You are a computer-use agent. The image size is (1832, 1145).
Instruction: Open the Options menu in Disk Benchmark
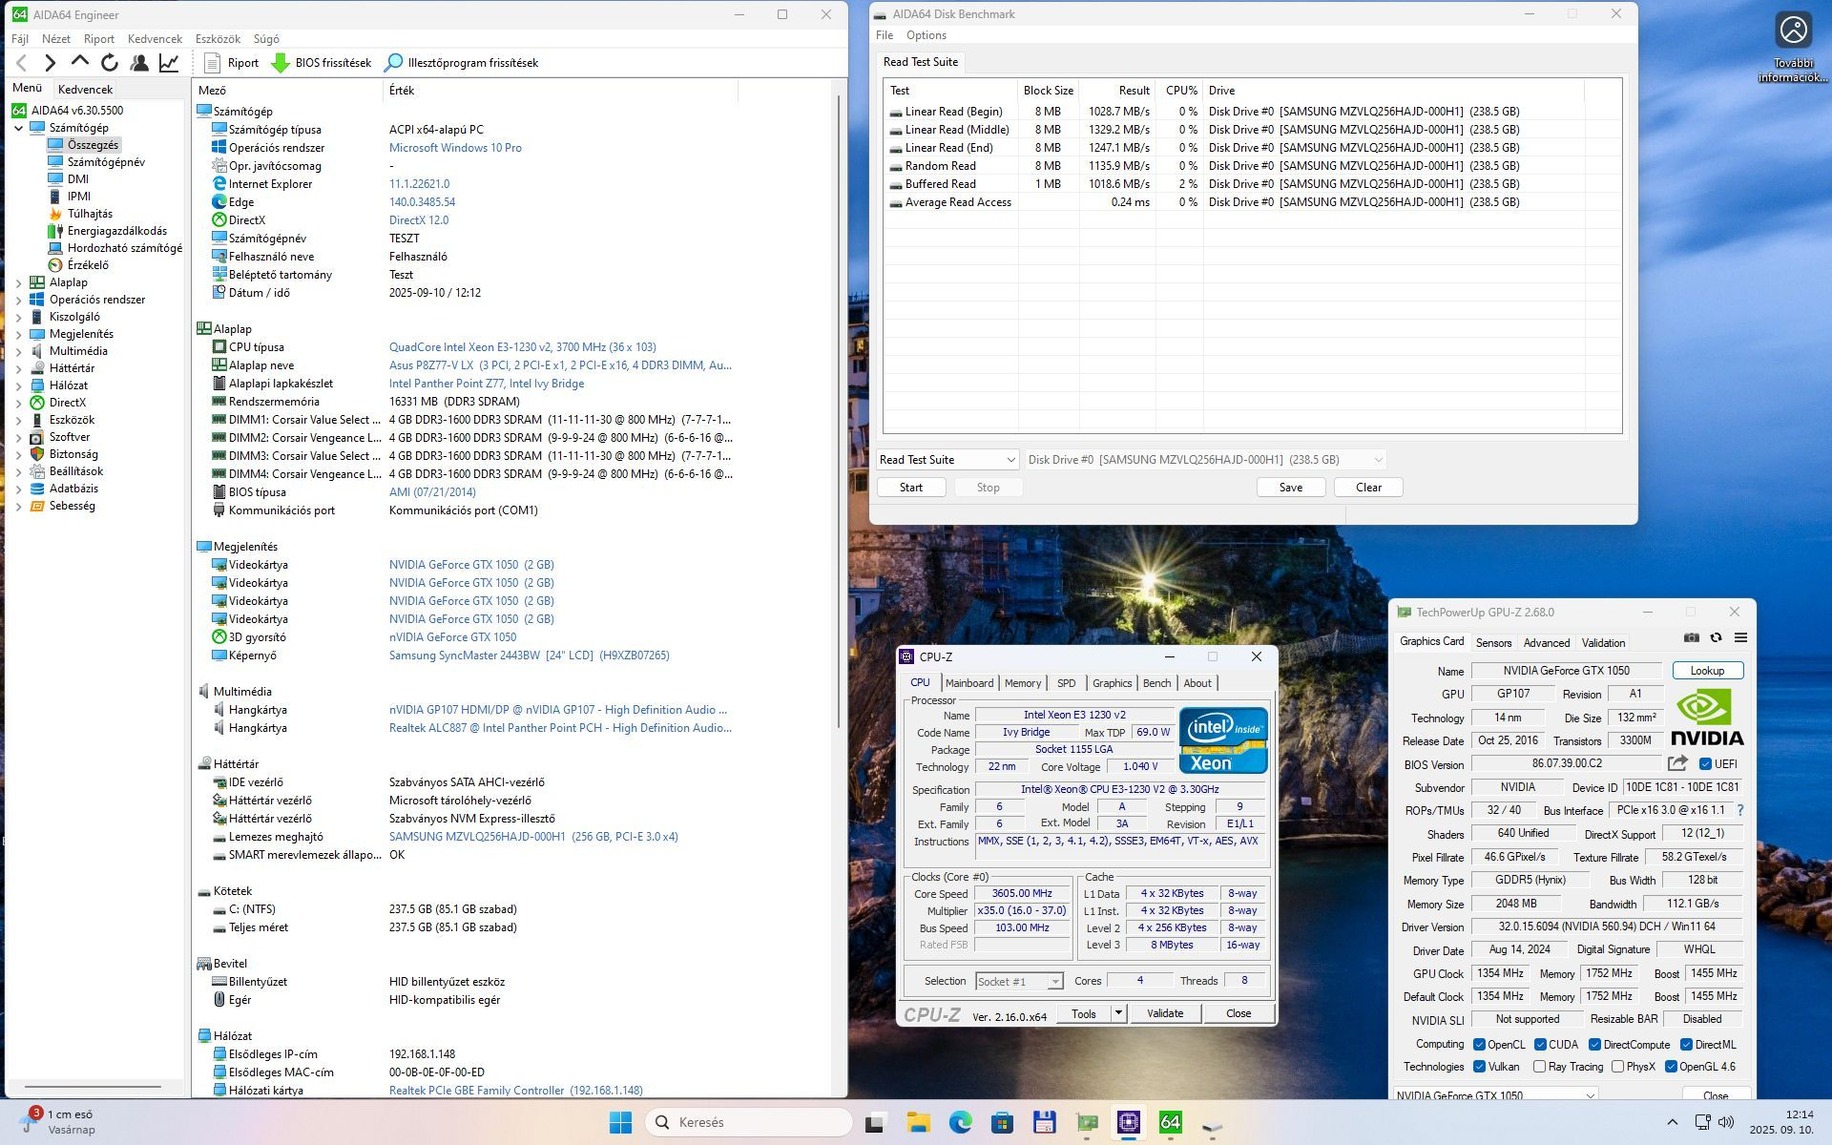point(926,35)
